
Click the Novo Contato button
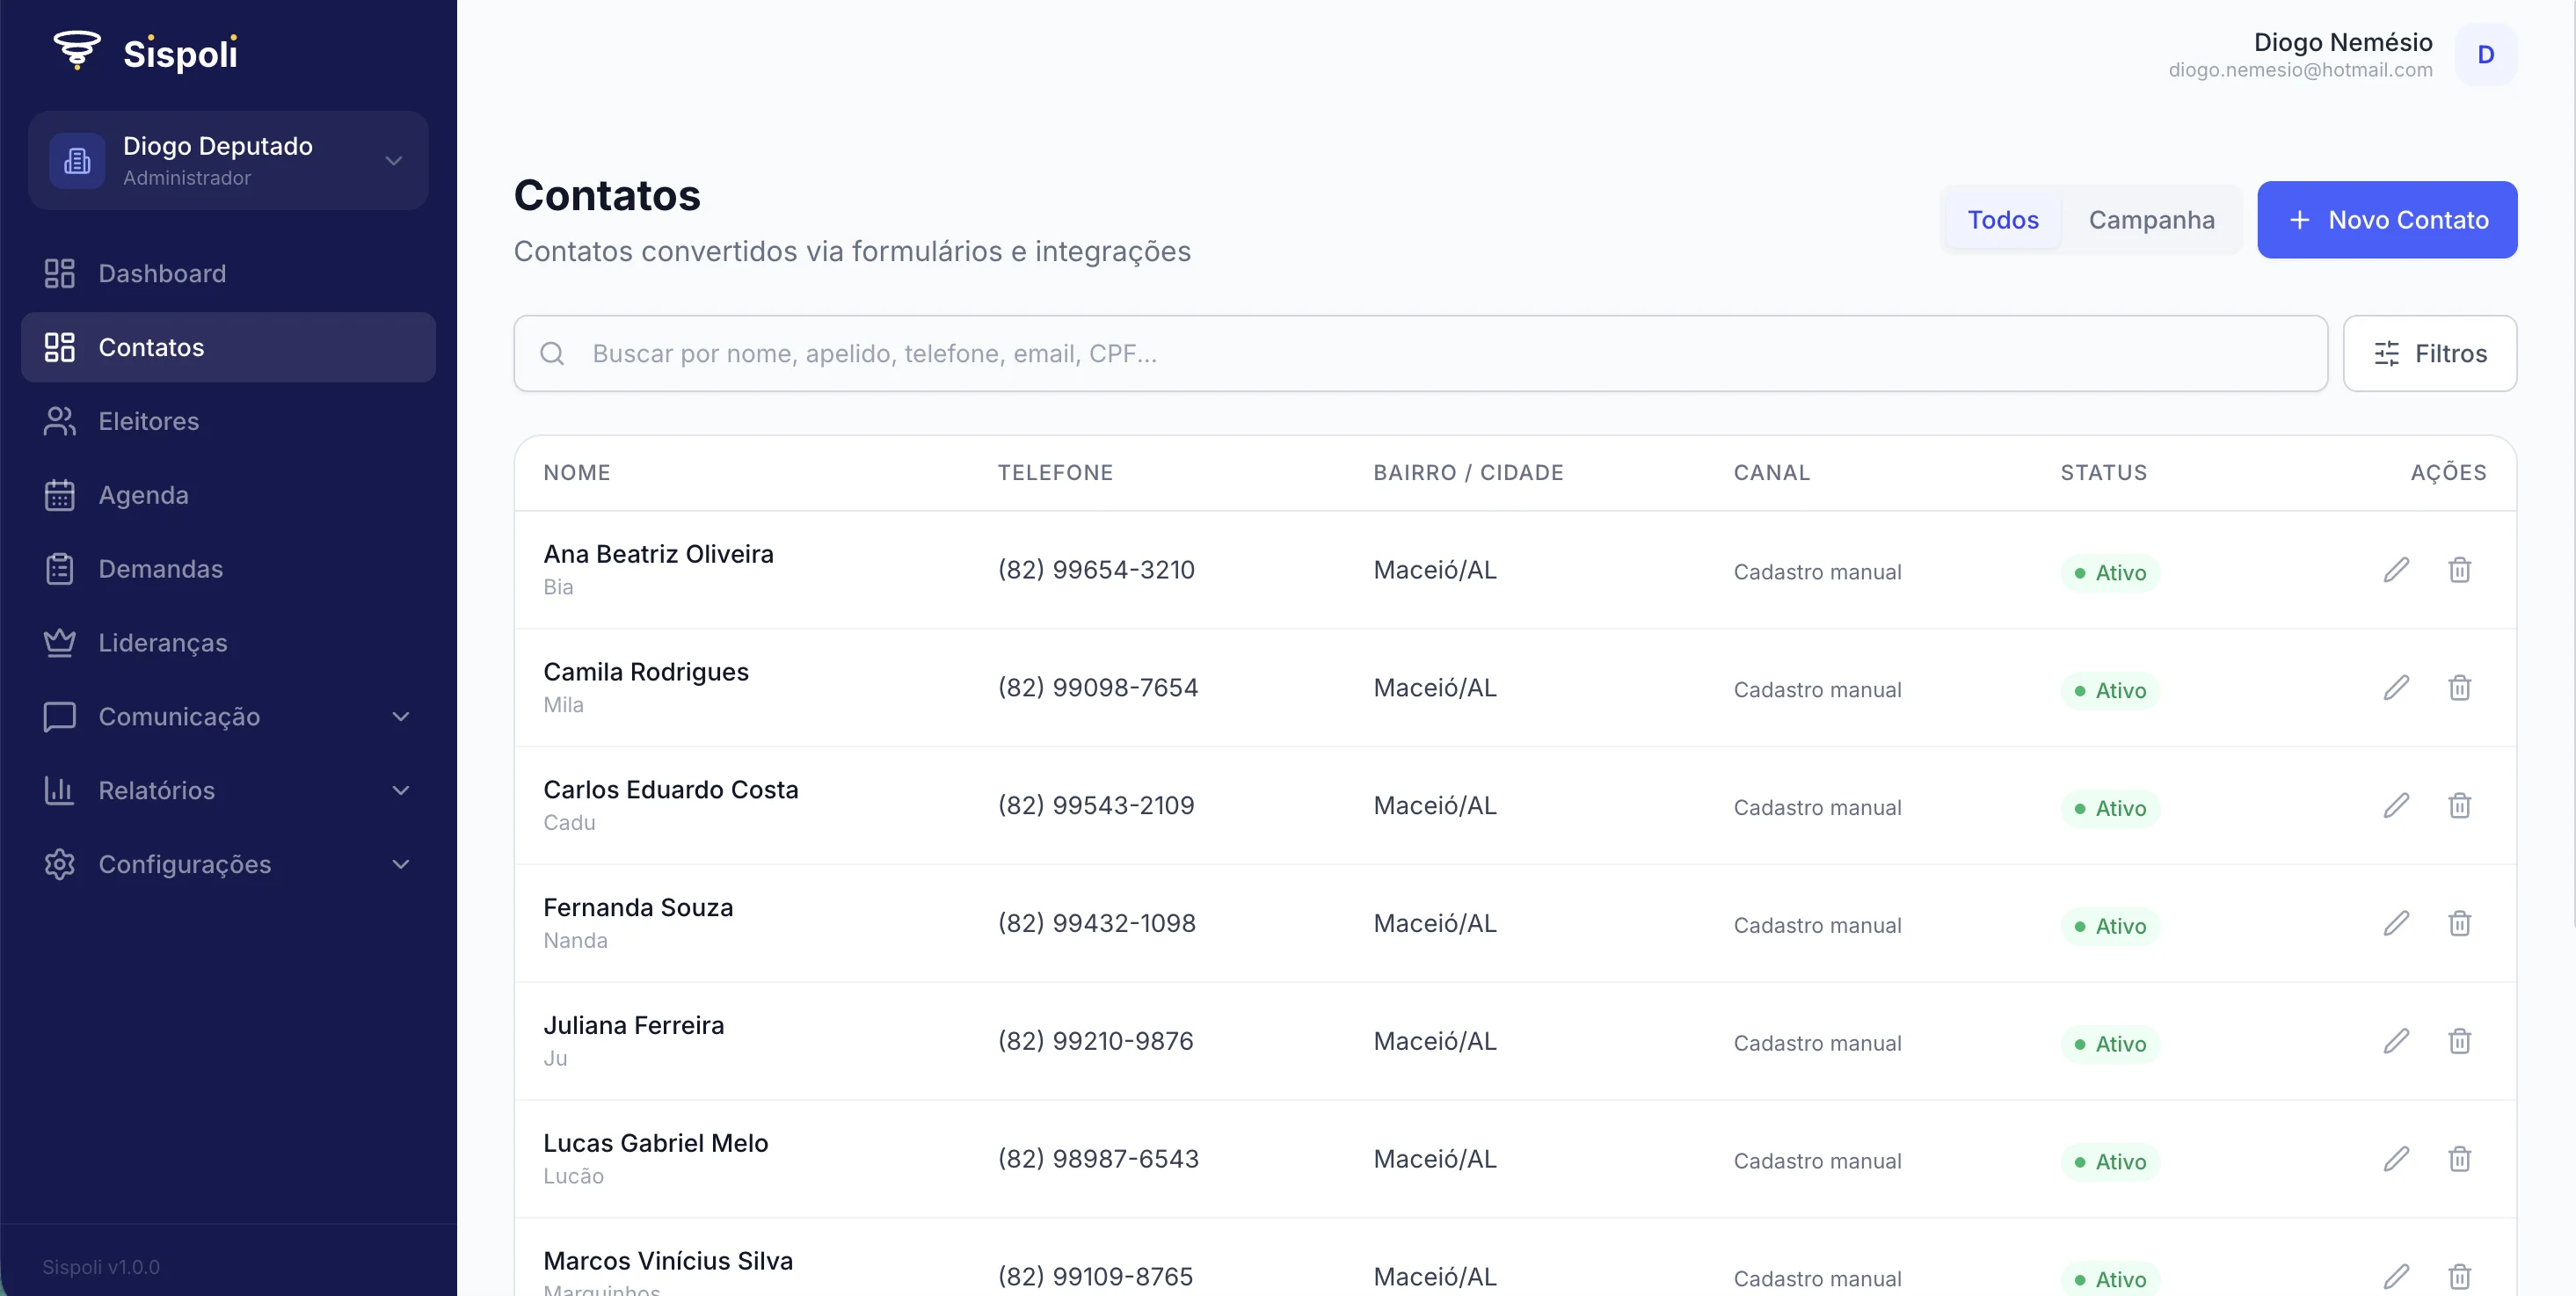(2387, 219)
